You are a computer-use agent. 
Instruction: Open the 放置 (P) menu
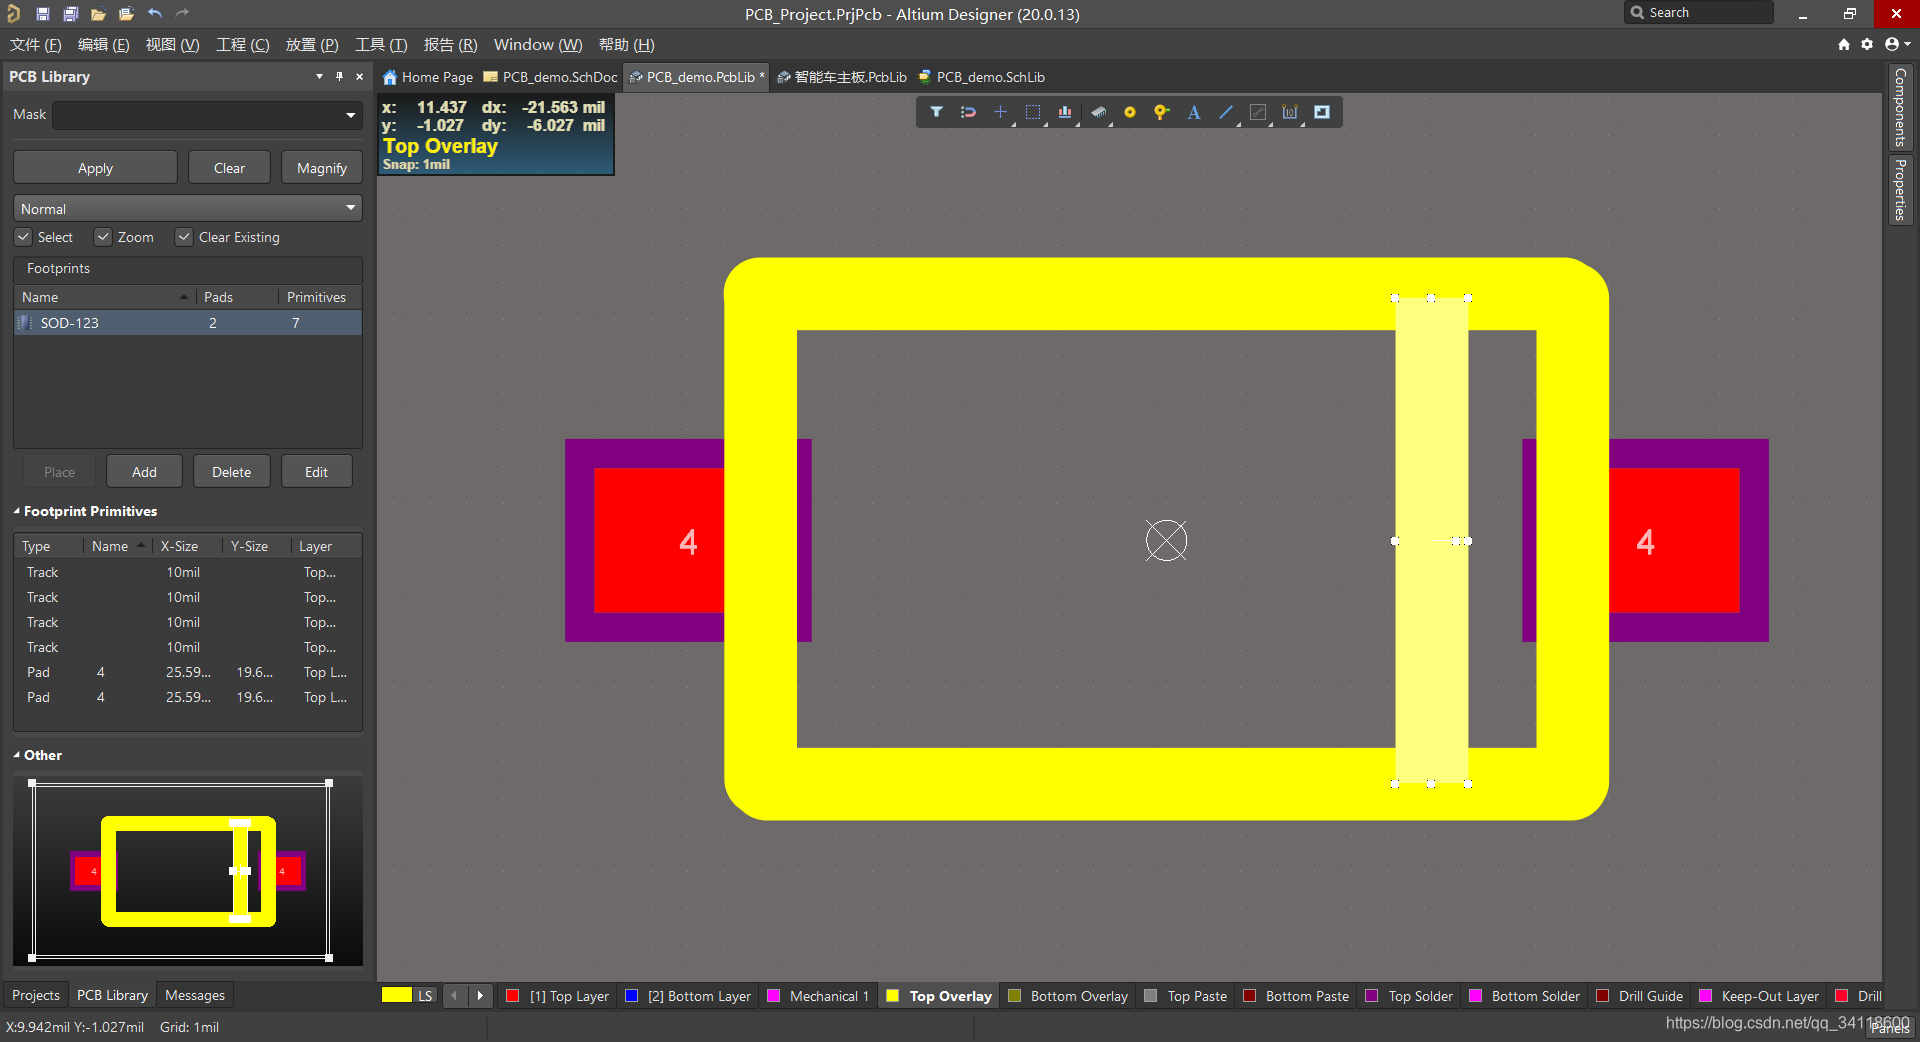(312, 44)
